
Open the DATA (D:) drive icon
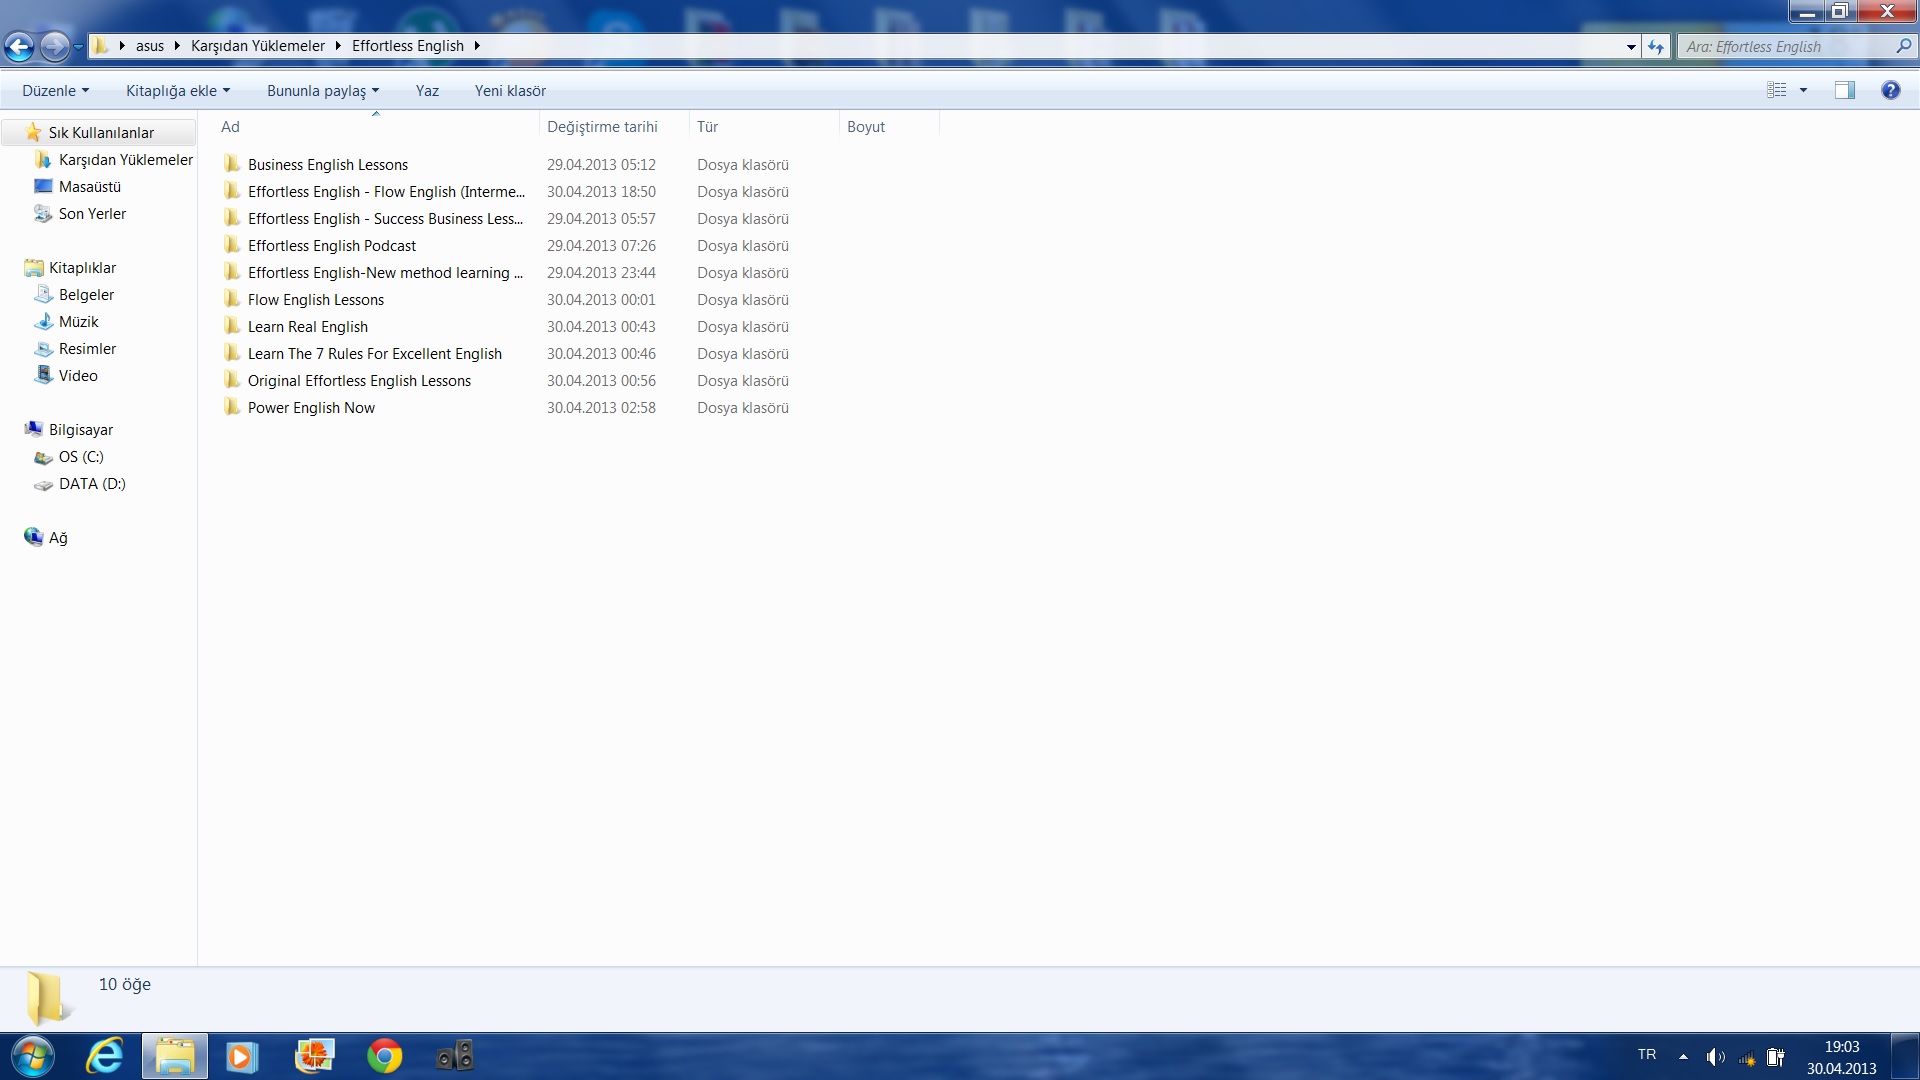pyautogui.click(x=43, y=484)
